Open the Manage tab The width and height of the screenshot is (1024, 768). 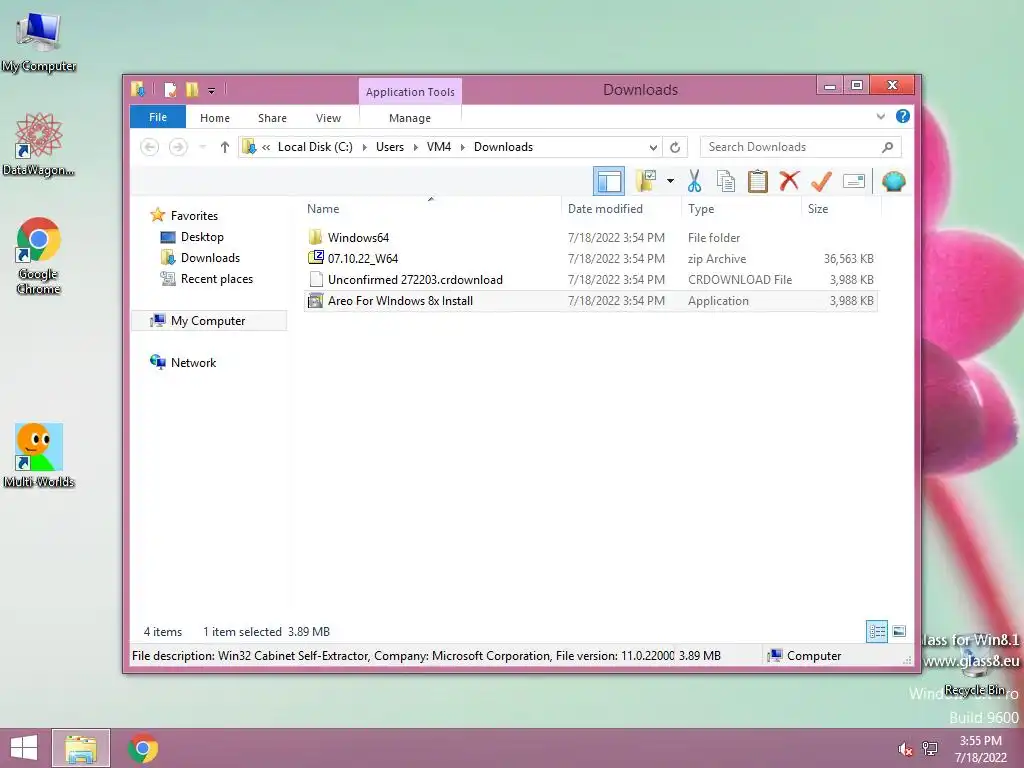point(409,118)
